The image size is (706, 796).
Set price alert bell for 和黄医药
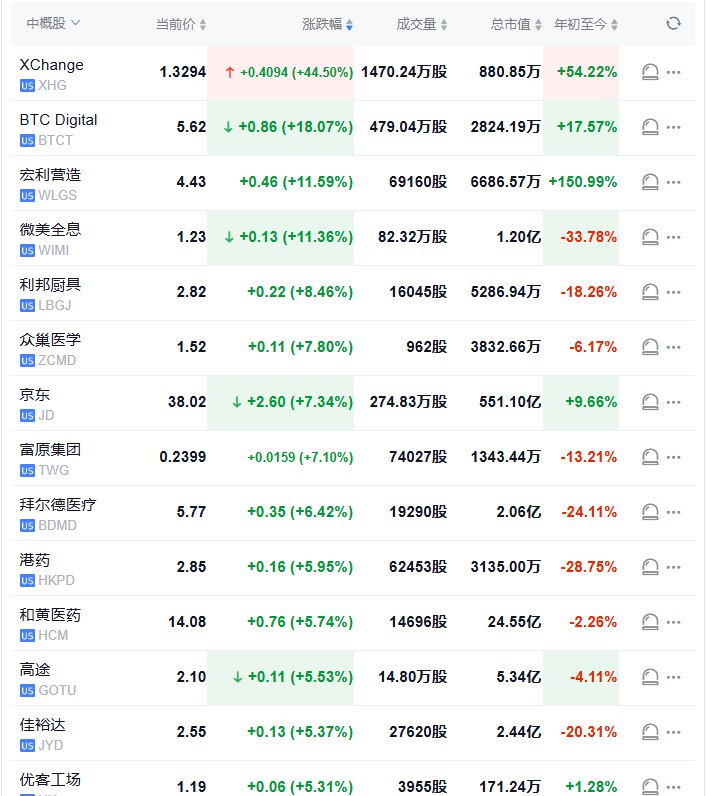click(650, 622)
